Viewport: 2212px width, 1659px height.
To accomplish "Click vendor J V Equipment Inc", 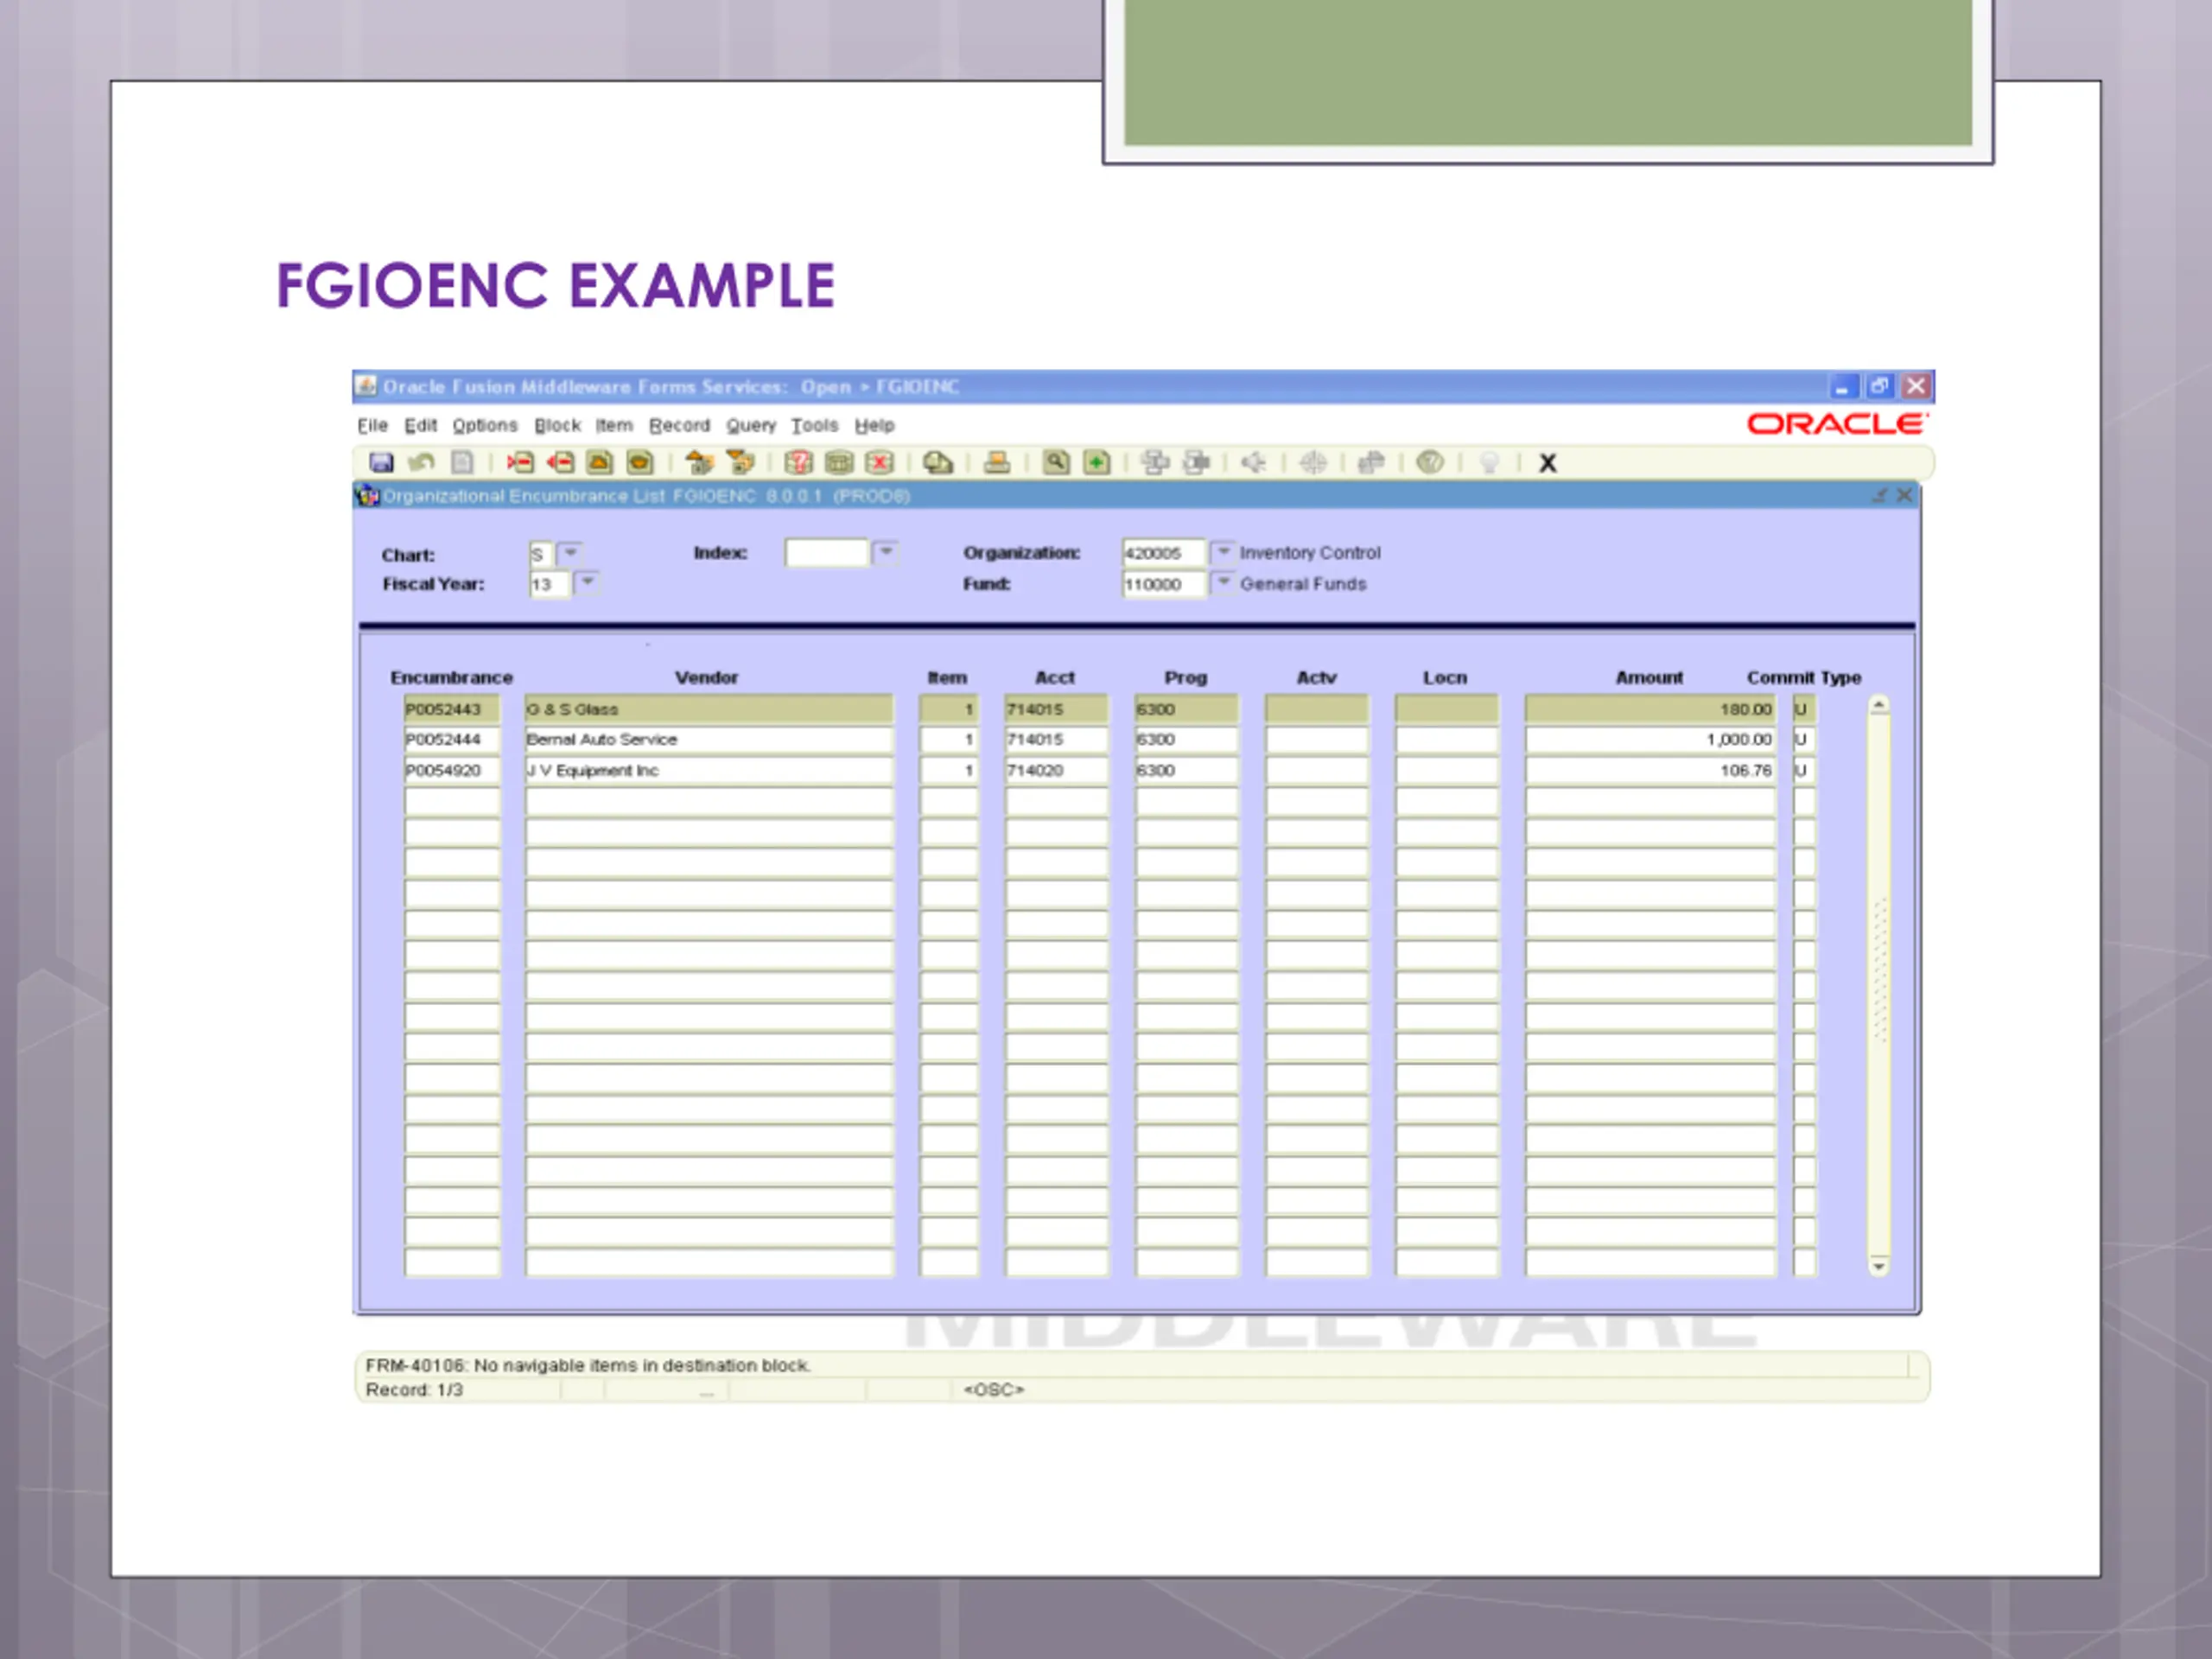I will (709, 771).
